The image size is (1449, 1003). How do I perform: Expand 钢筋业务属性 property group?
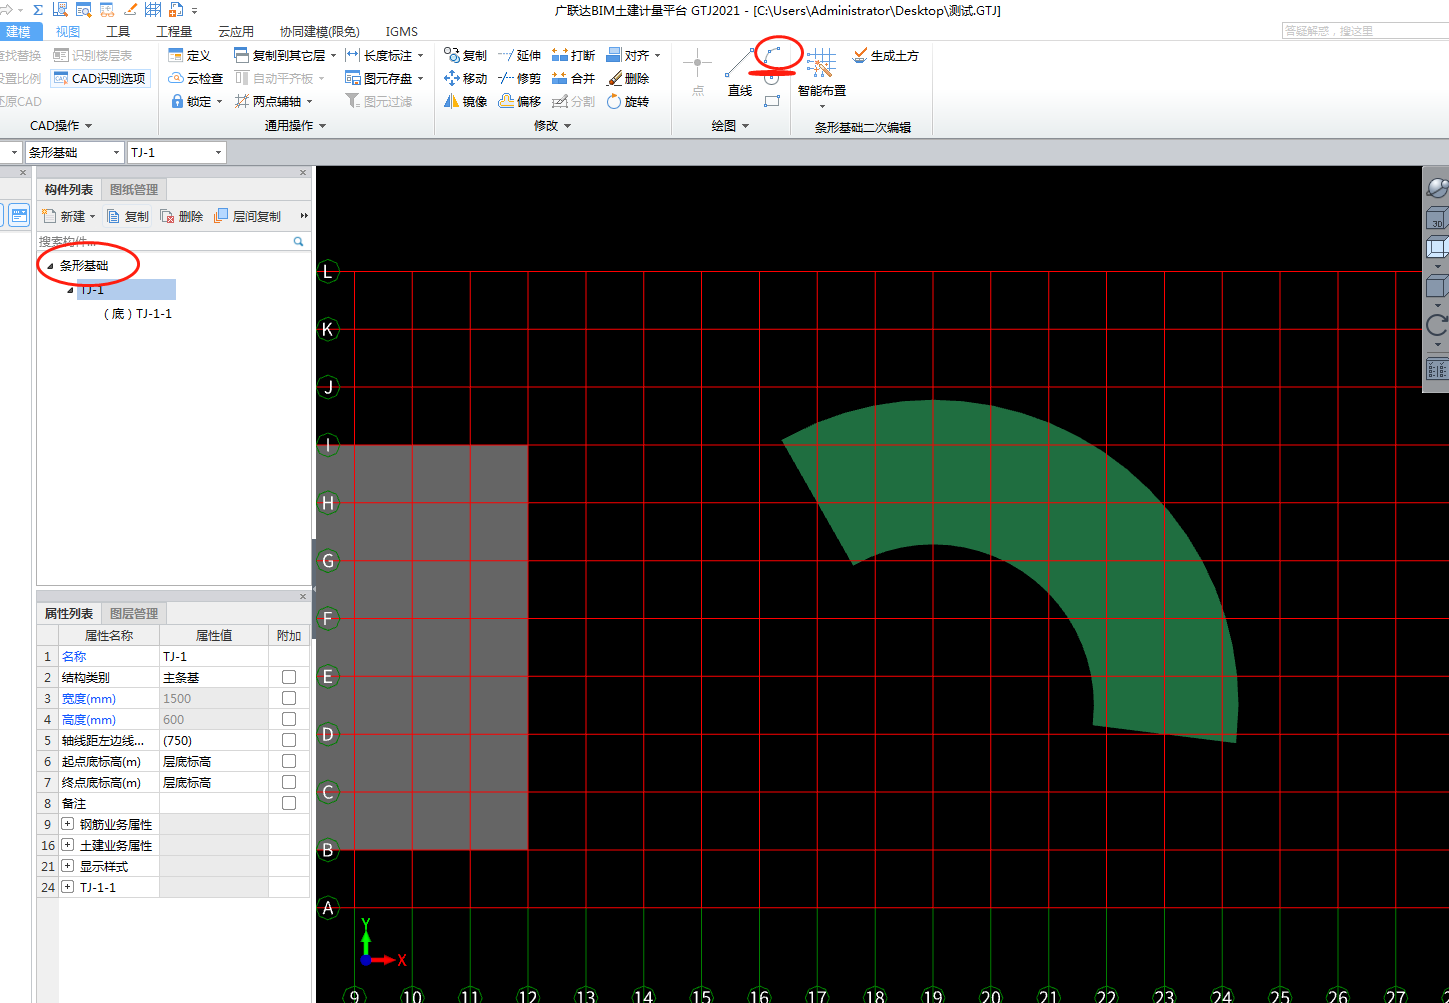coord(68,824)
